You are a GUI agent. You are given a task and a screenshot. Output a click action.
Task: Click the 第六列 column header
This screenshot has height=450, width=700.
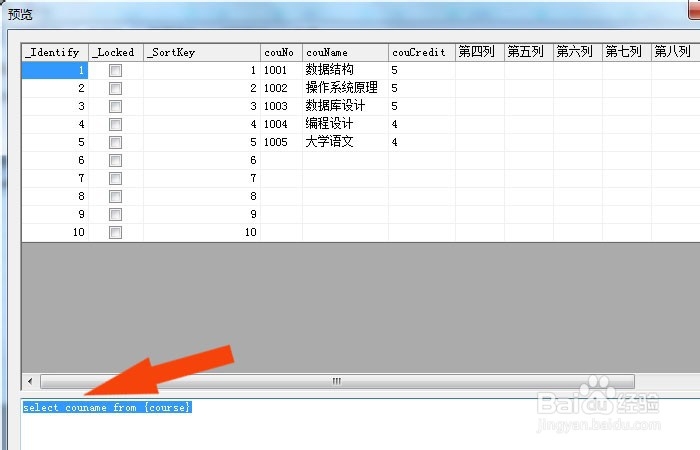pyautogui.click(x=578, y=53)
